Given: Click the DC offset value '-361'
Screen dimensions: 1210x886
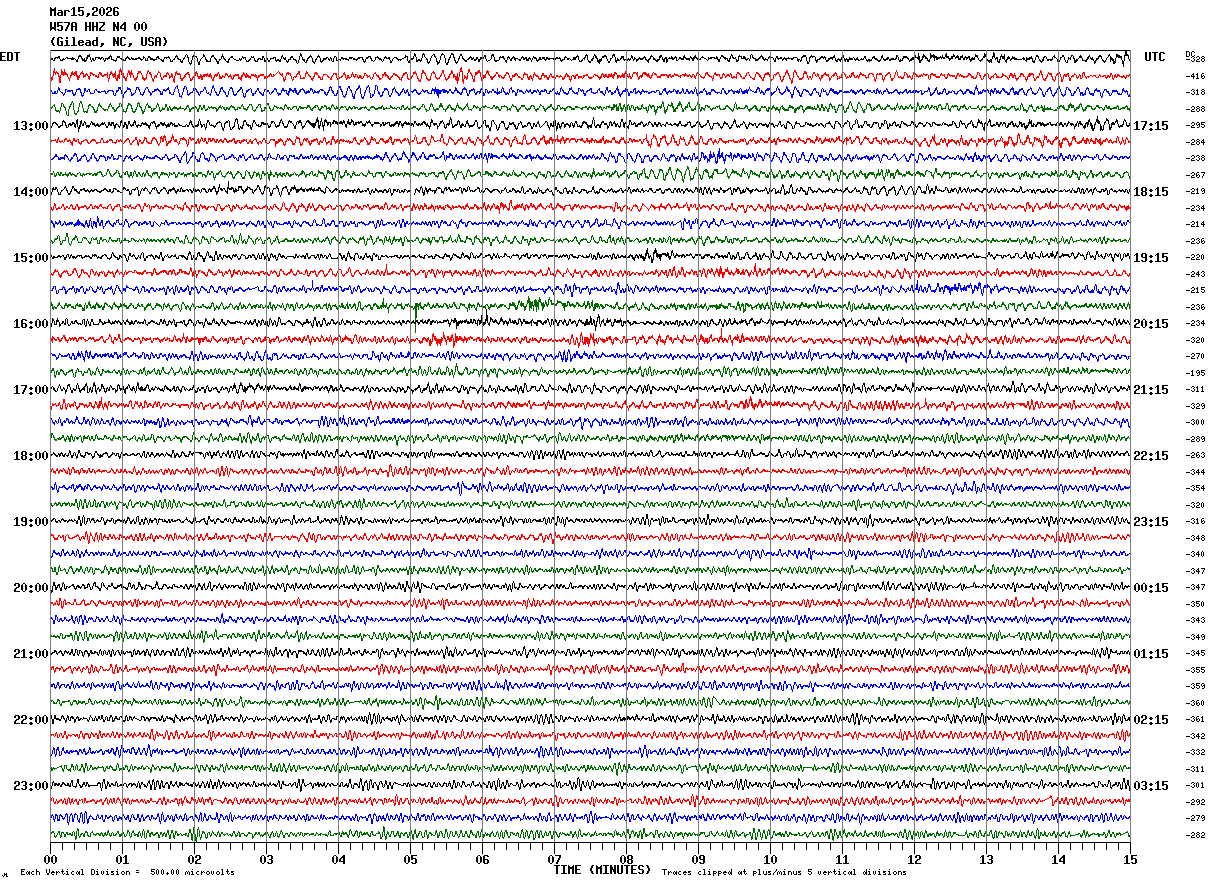Looking at the screenshot, I should point(1195,719).
